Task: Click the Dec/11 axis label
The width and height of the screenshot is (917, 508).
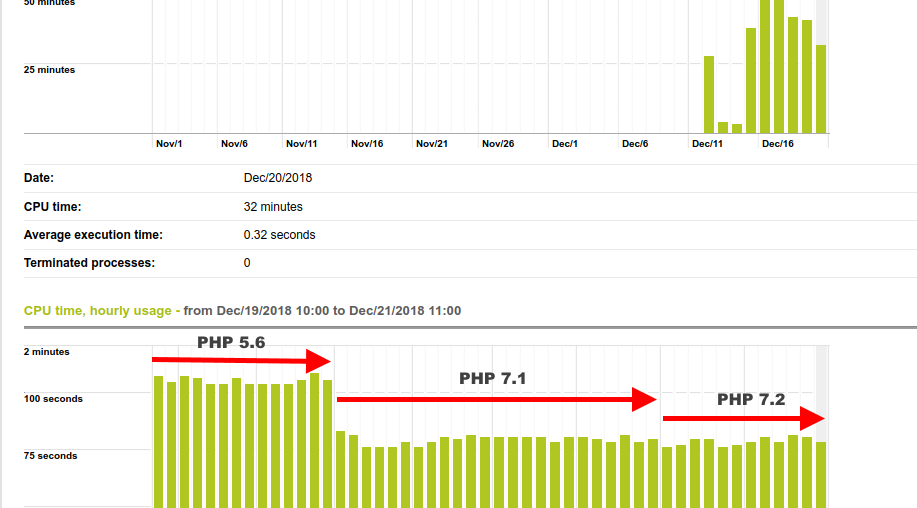Action: coord(707,144)
